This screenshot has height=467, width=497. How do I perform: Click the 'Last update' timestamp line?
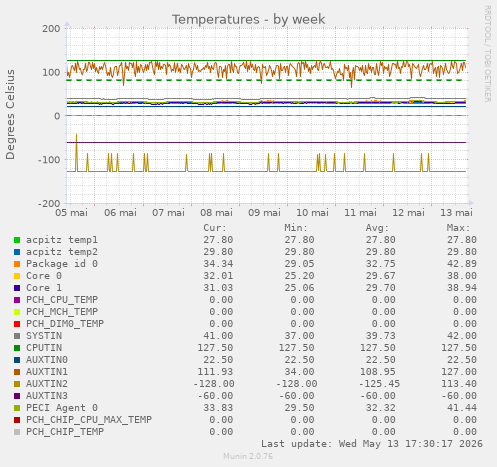[x=372, y=444]
